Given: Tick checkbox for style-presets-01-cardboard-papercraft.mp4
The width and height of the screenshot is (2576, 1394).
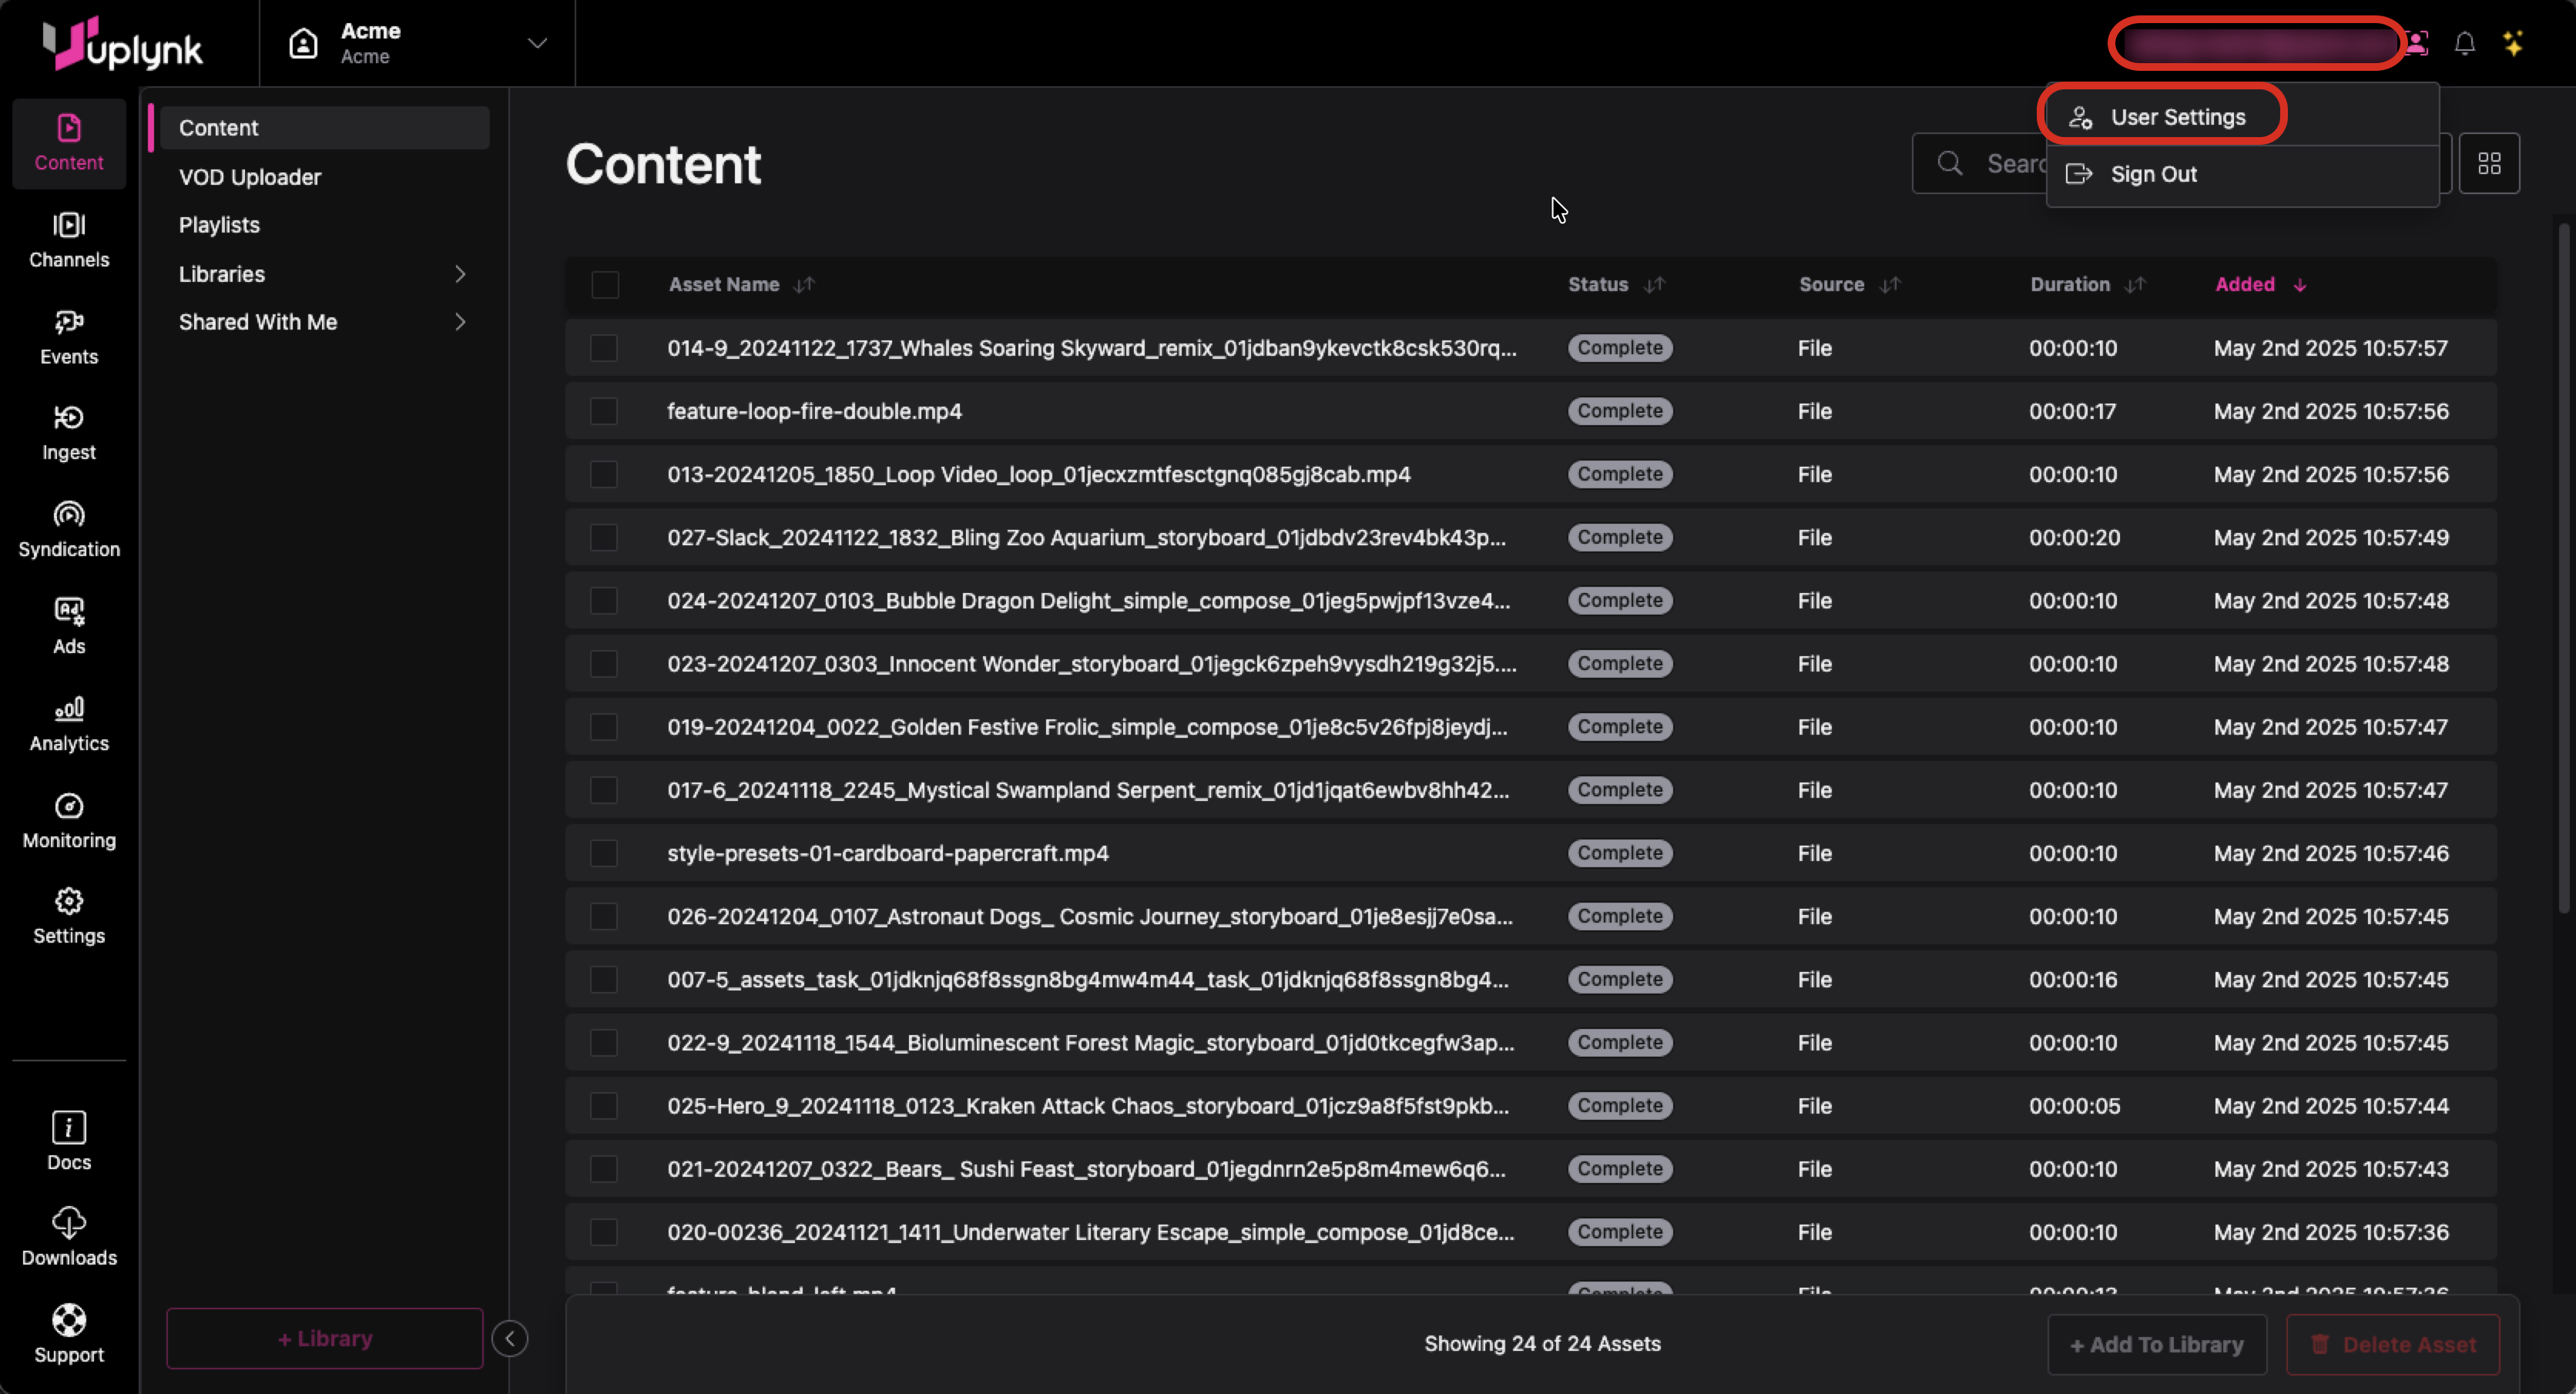Looking at the screenshot, I should point(604,853).
